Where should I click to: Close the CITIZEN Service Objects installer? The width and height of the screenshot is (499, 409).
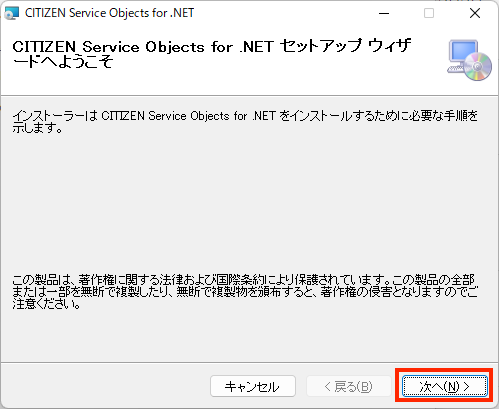pyautogui.click(x=475, y=13)
